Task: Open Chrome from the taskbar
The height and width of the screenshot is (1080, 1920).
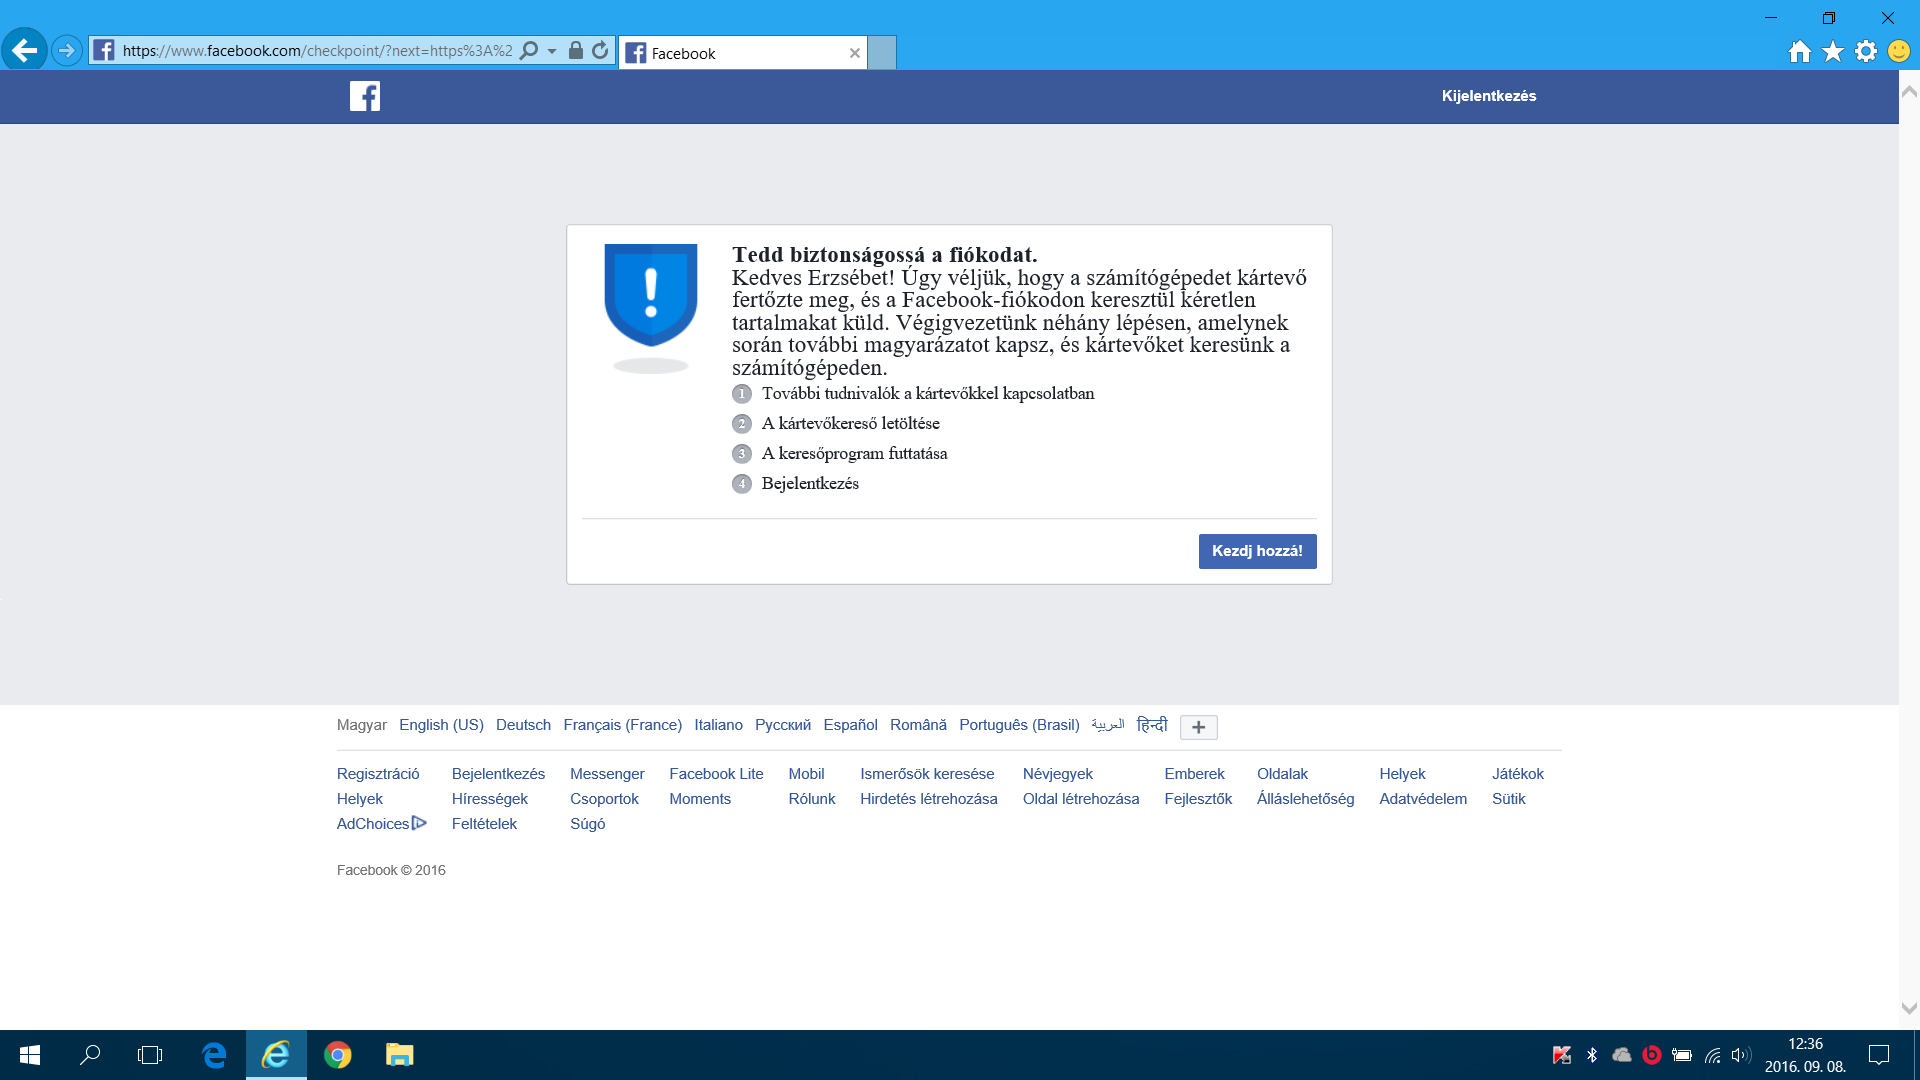Action: (338, 1055)
